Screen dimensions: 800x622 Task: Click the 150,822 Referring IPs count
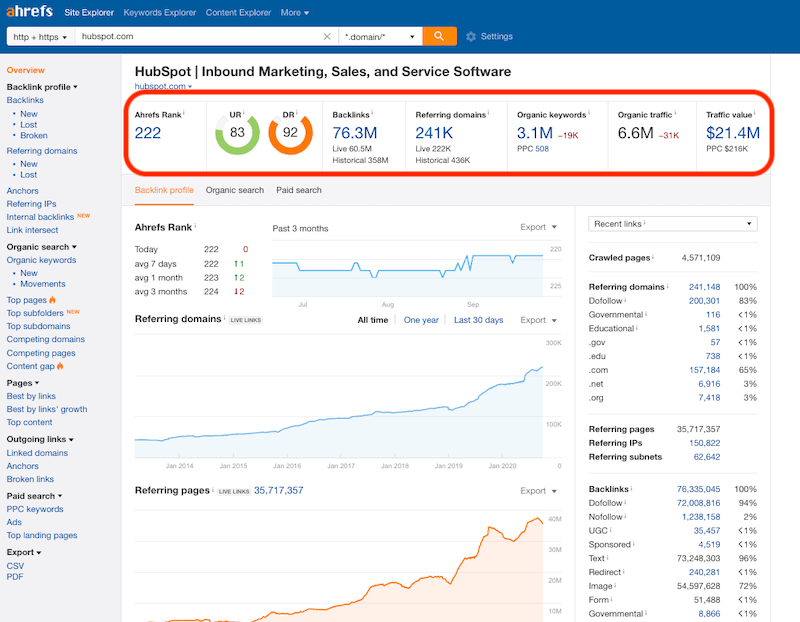click(x=705, y=443)
